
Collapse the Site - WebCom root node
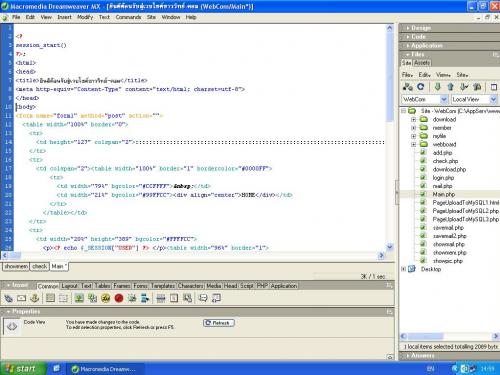click(x=403, y=111)
